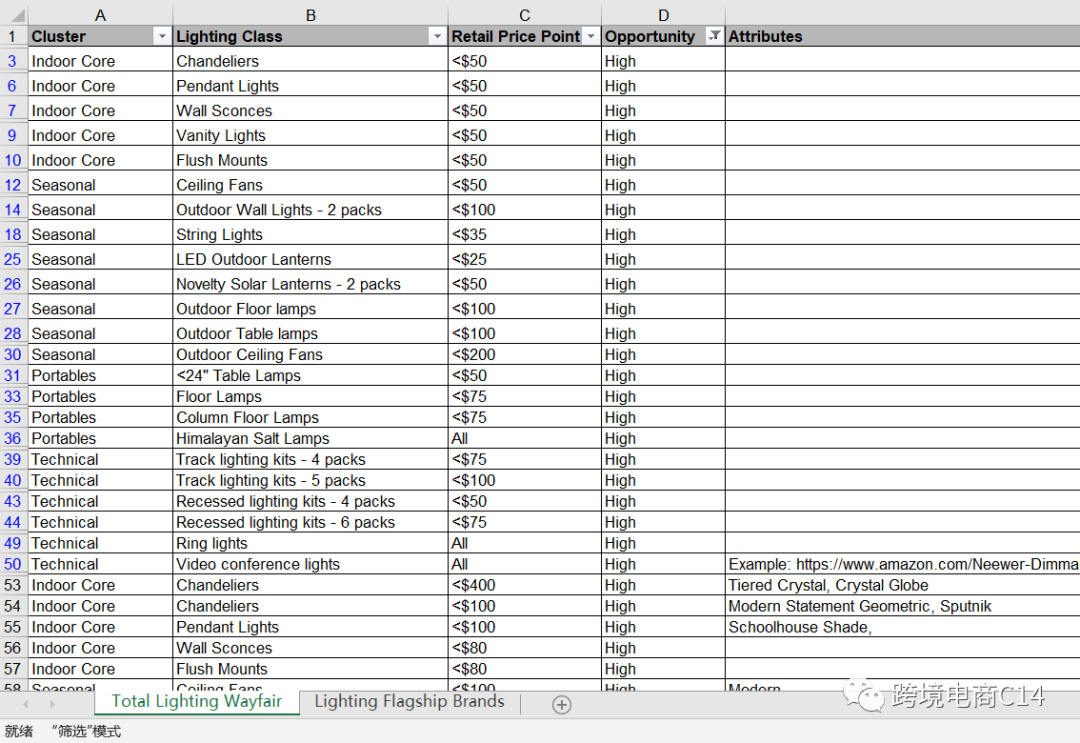Expand the Retail Price Point filter dropdown

[590, 36]
